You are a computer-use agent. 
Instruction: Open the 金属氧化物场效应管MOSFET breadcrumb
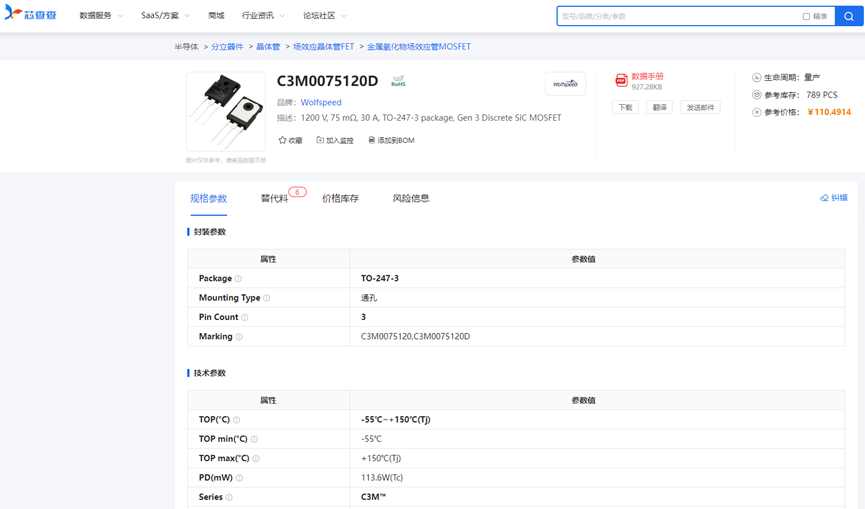pyautogui.click(x=419, y=47)
